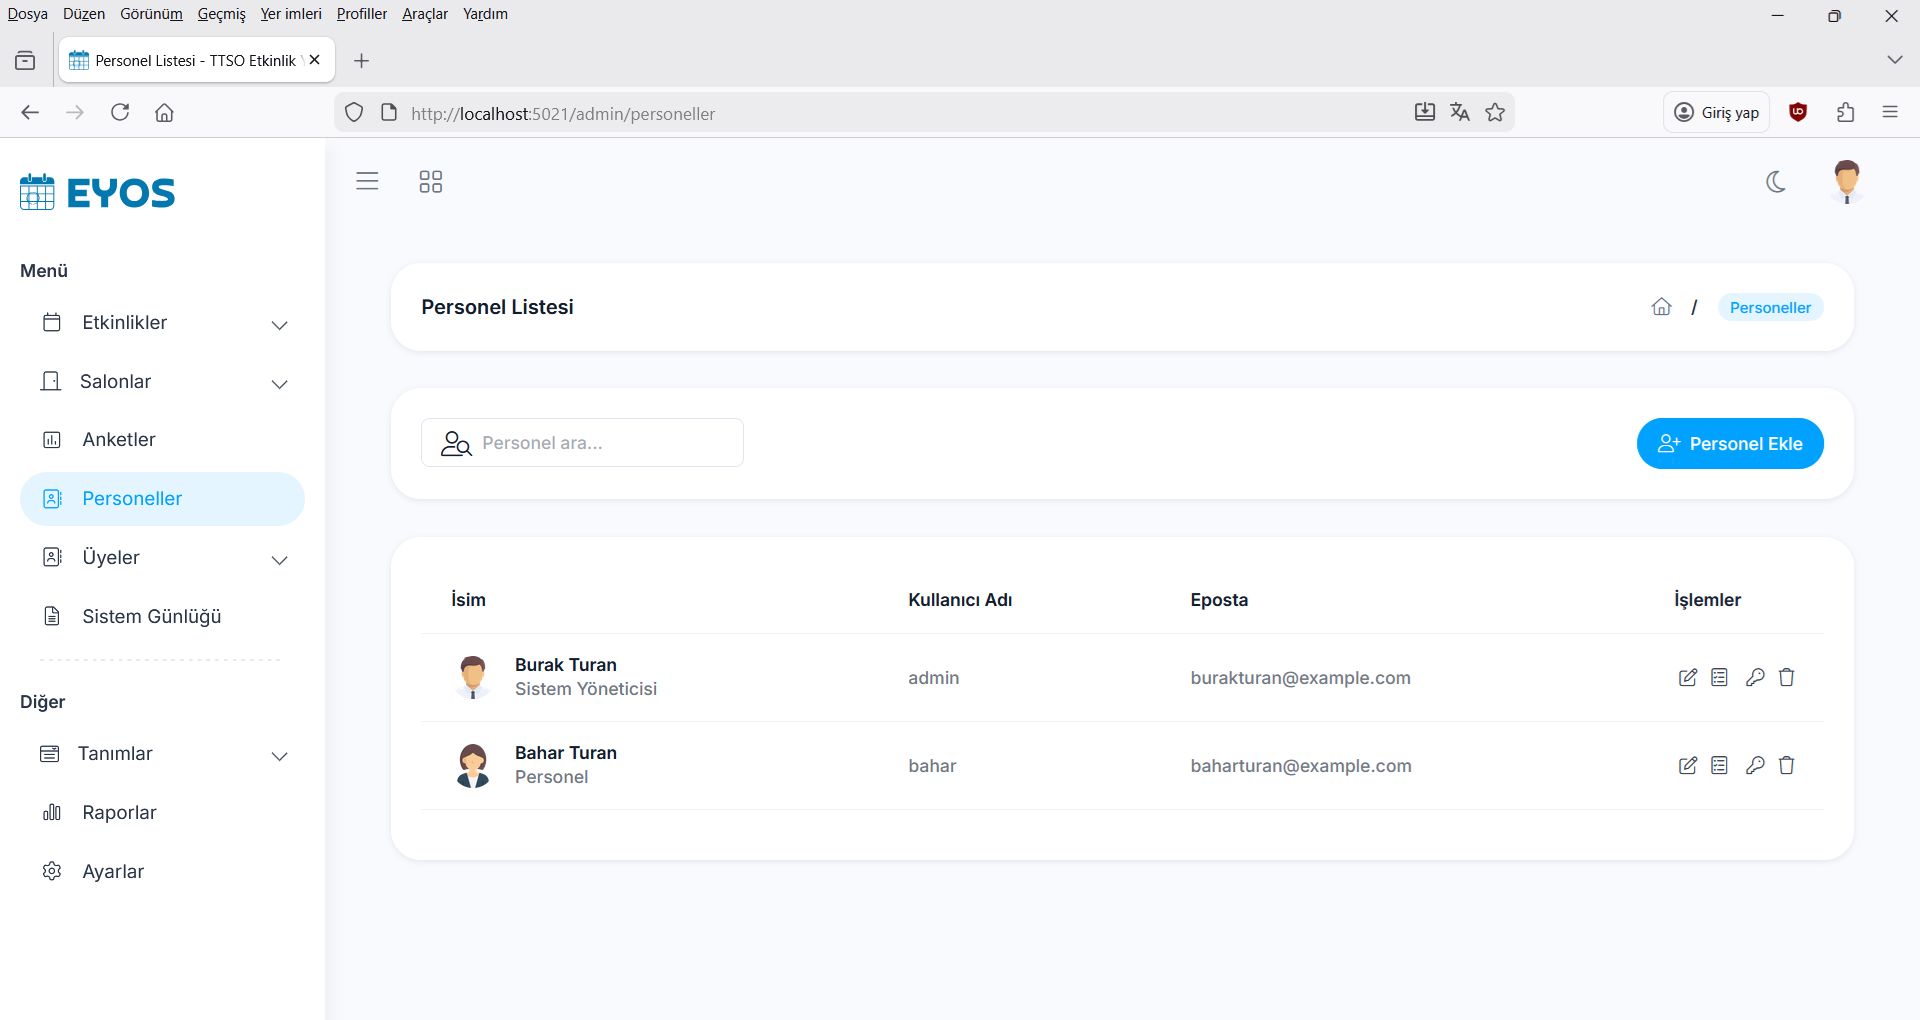Viewport: 1920px width, 1020px height.
Task: Expand the Salonlar menu chevron
Action: pyautogui.click(x=280, y=384)
